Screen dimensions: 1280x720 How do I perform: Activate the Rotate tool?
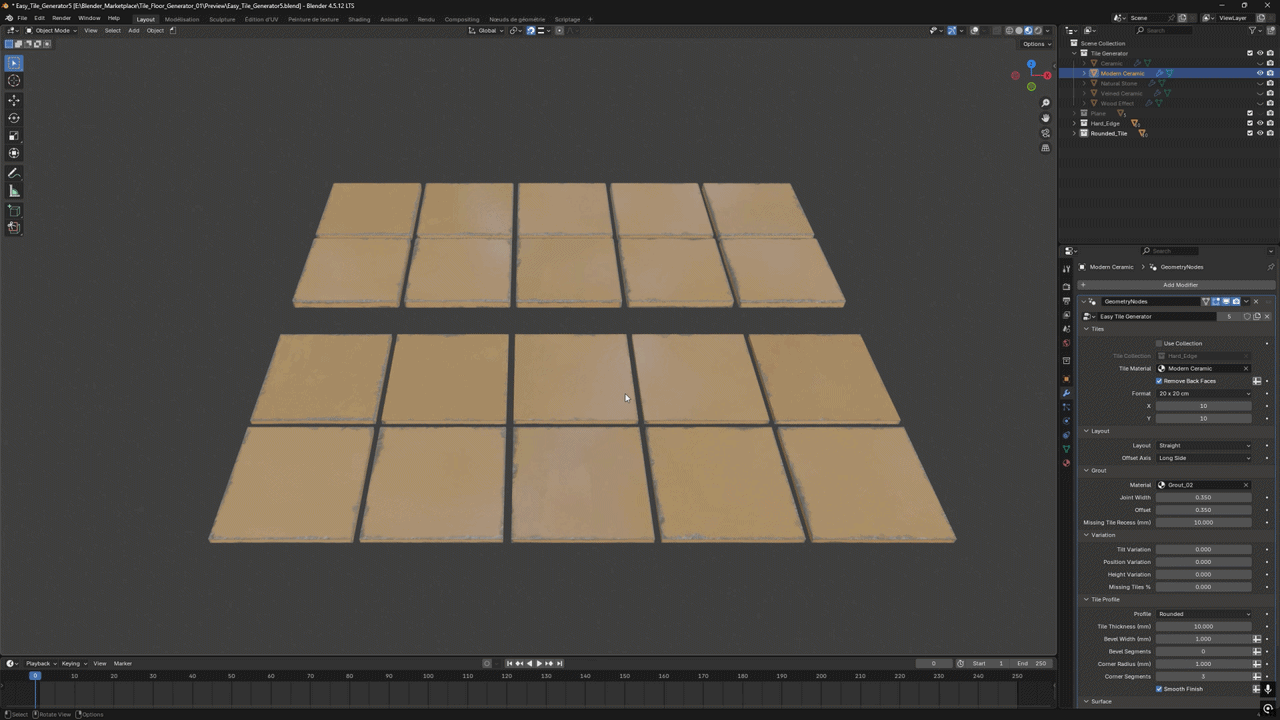point(14,118)
